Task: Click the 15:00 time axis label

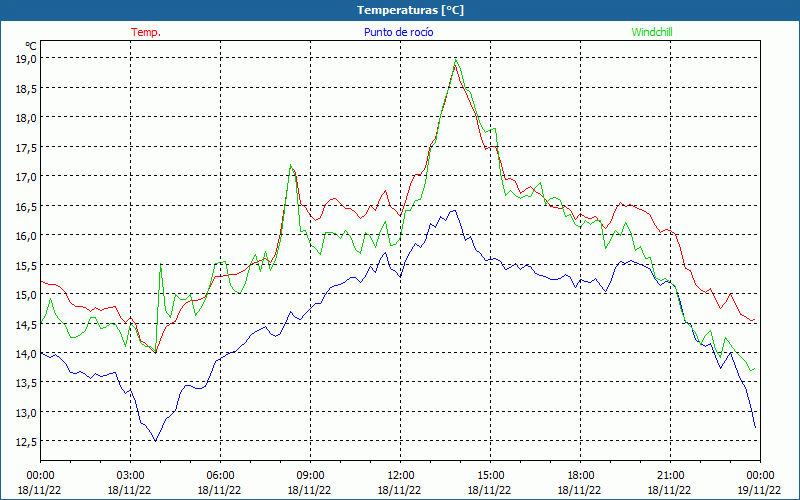Action: point(490,476)
